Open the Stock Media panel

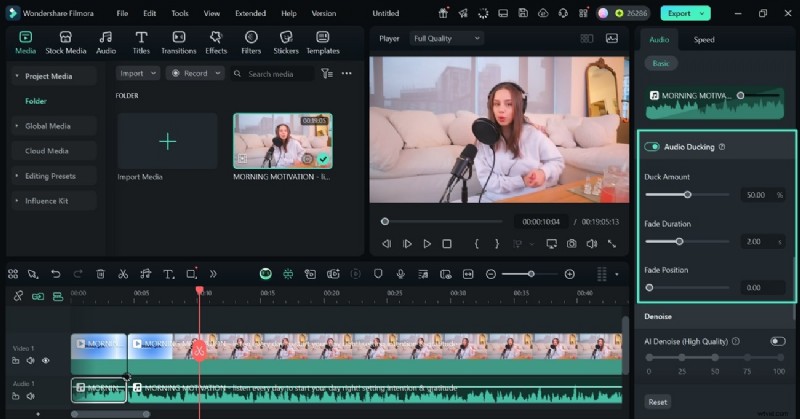tap(66, 42)
